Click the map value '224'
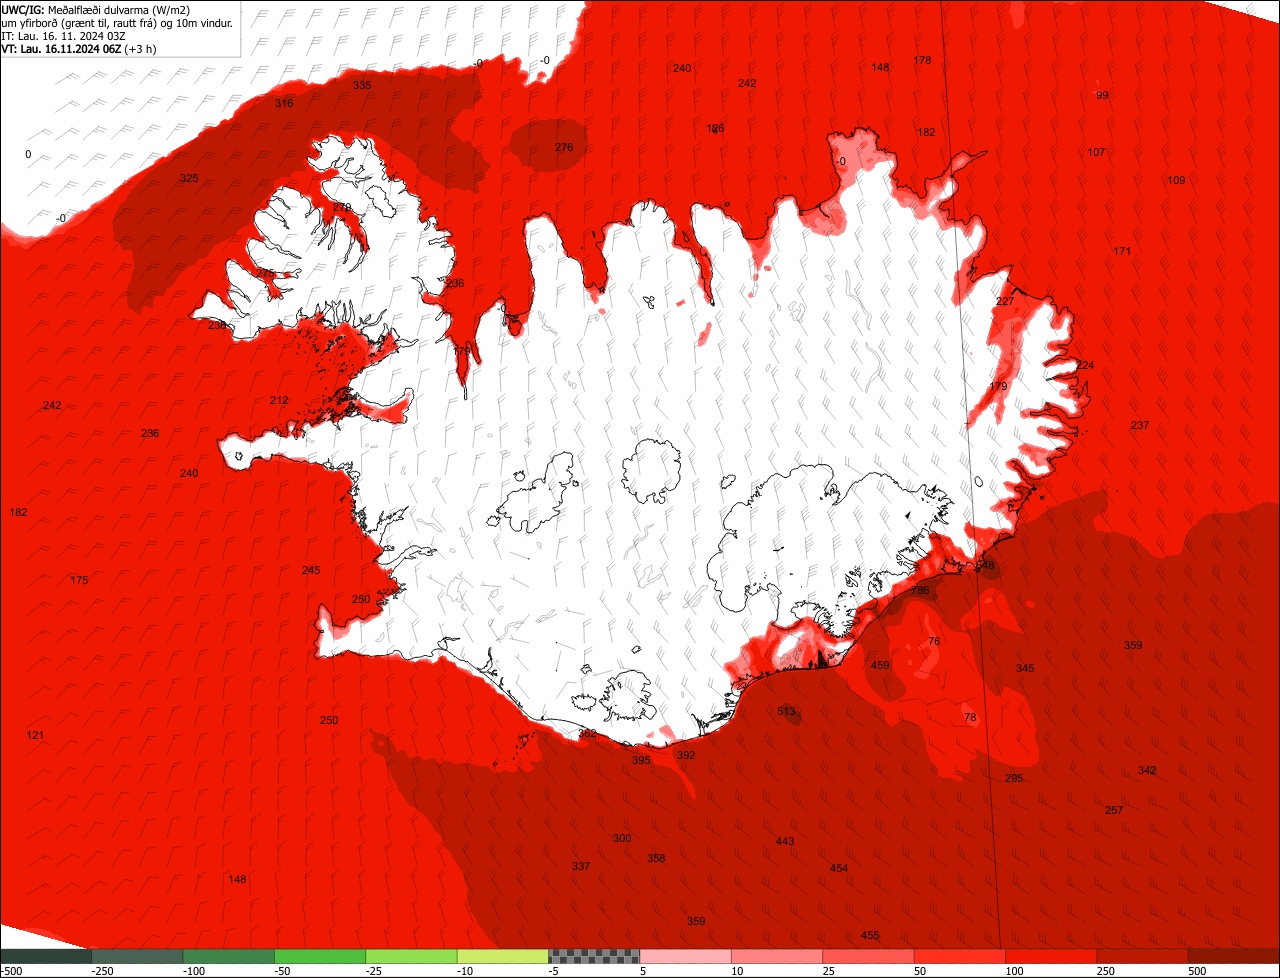 1085,365
